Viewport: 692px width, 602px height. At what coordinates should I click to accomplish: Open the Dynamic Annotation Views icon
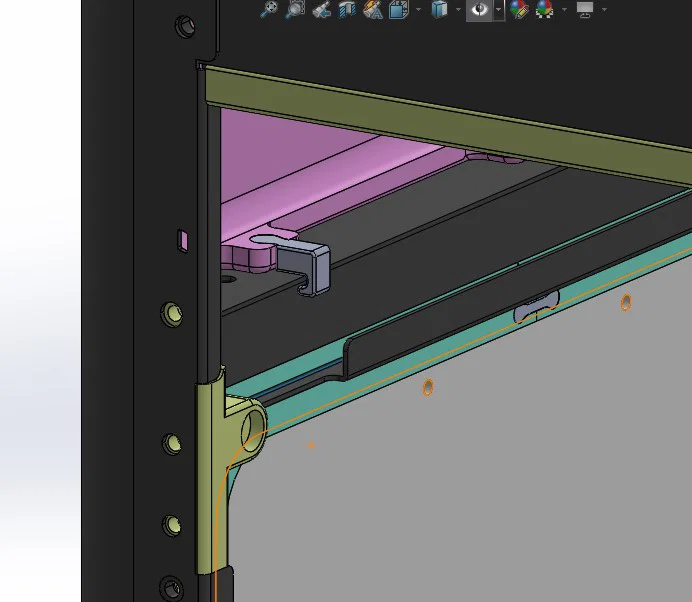pyautogui.click(x=373, y=9)
